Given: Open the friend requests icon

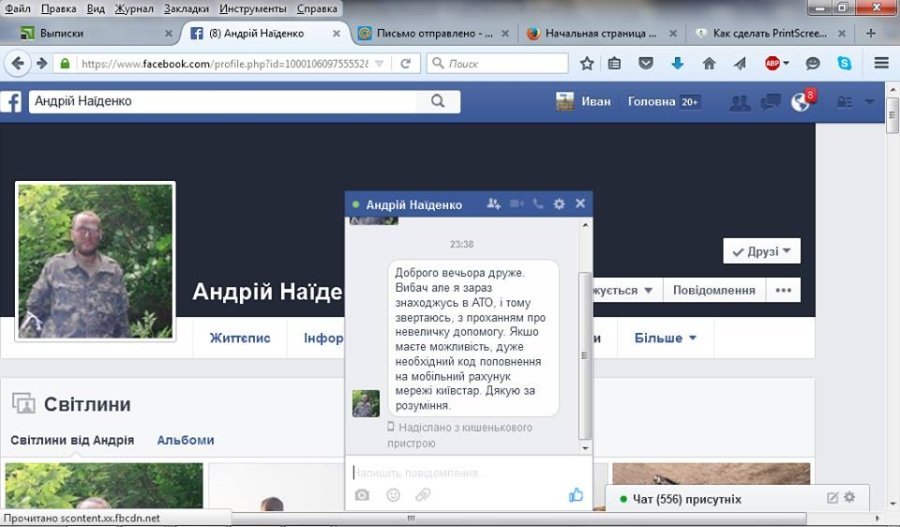Looking at the screenshot, I should point(740,102).
